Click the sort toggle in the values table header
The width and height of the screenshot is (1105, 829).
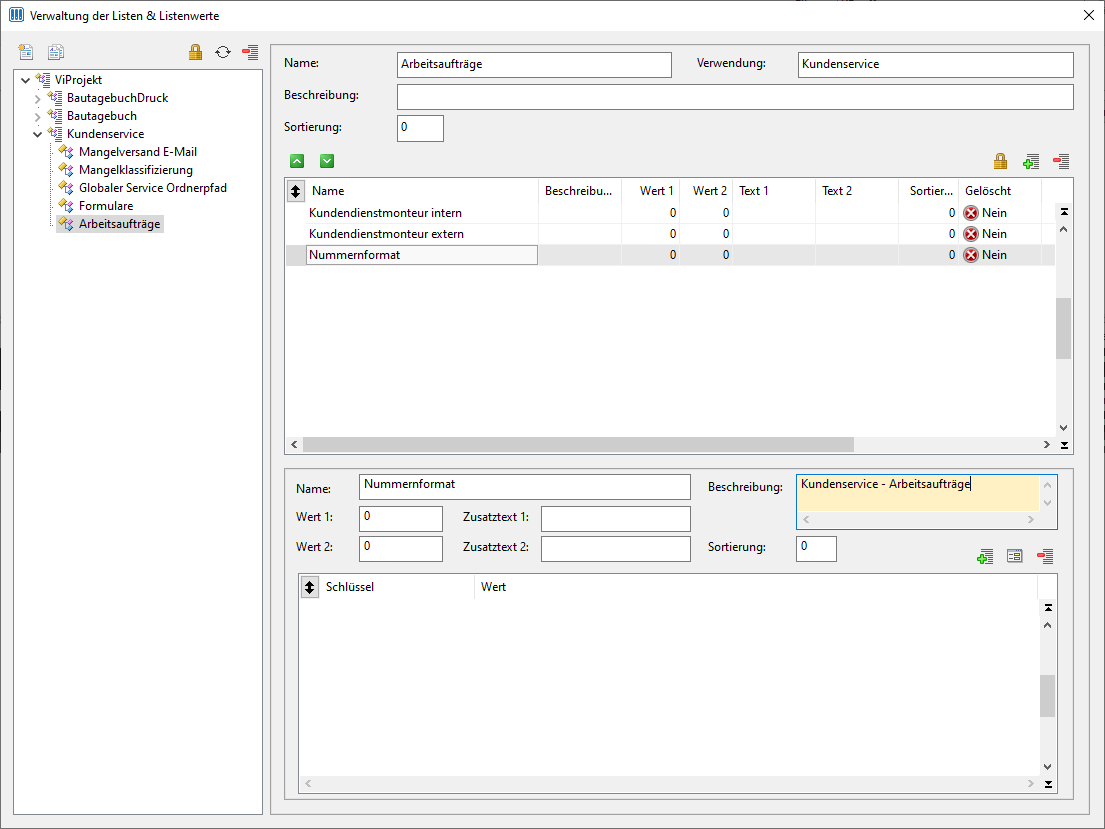(295, 191)
